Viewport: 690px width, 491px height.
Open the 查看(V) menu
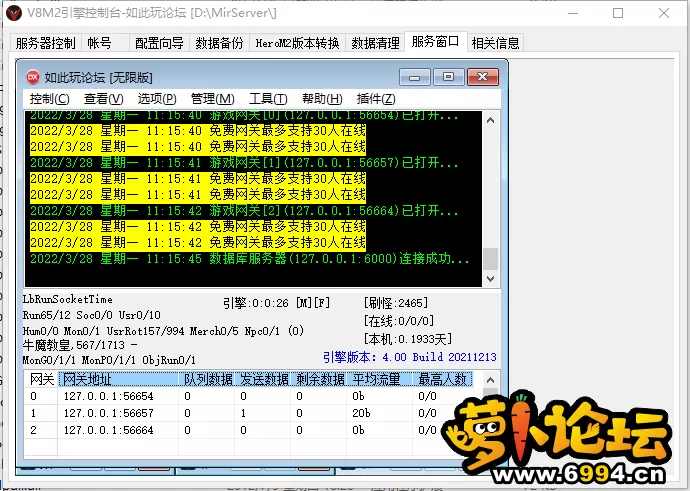click(103, 99)
